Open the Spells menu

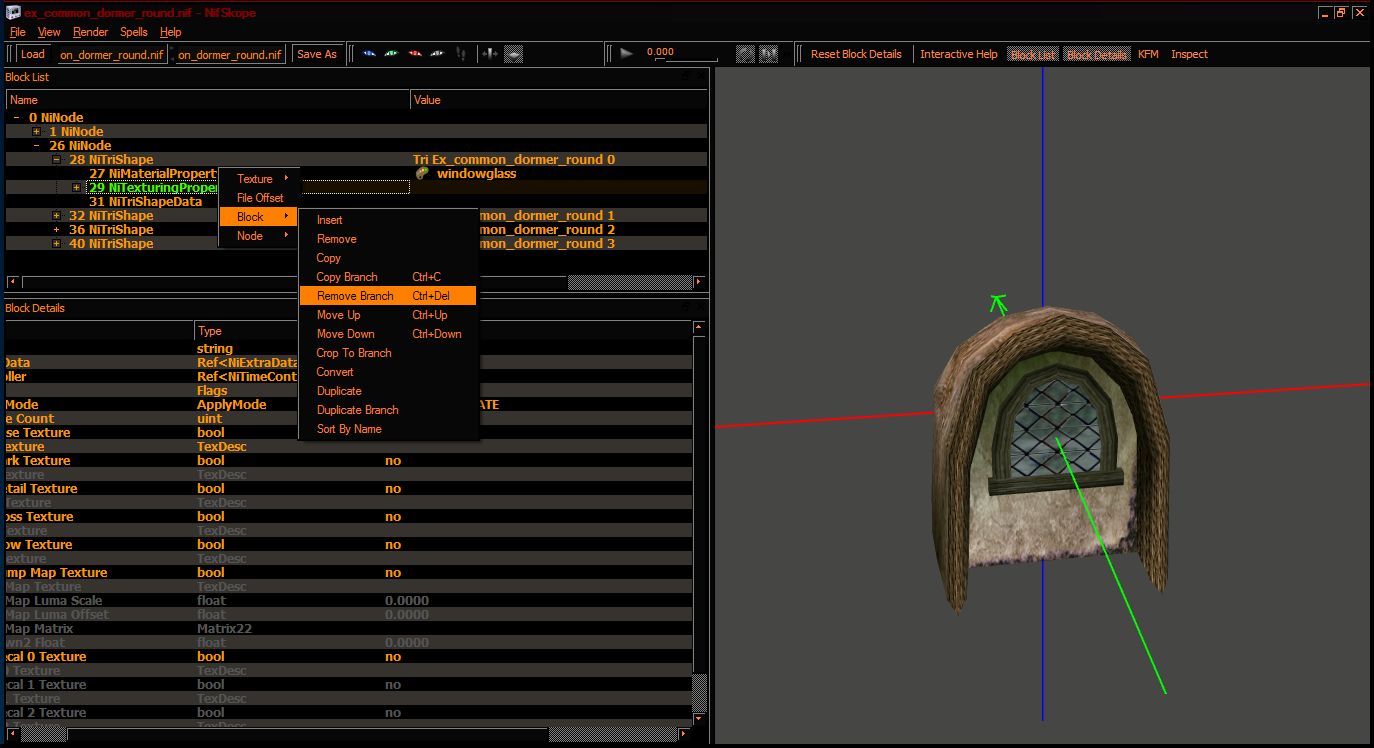click(134, 32)
